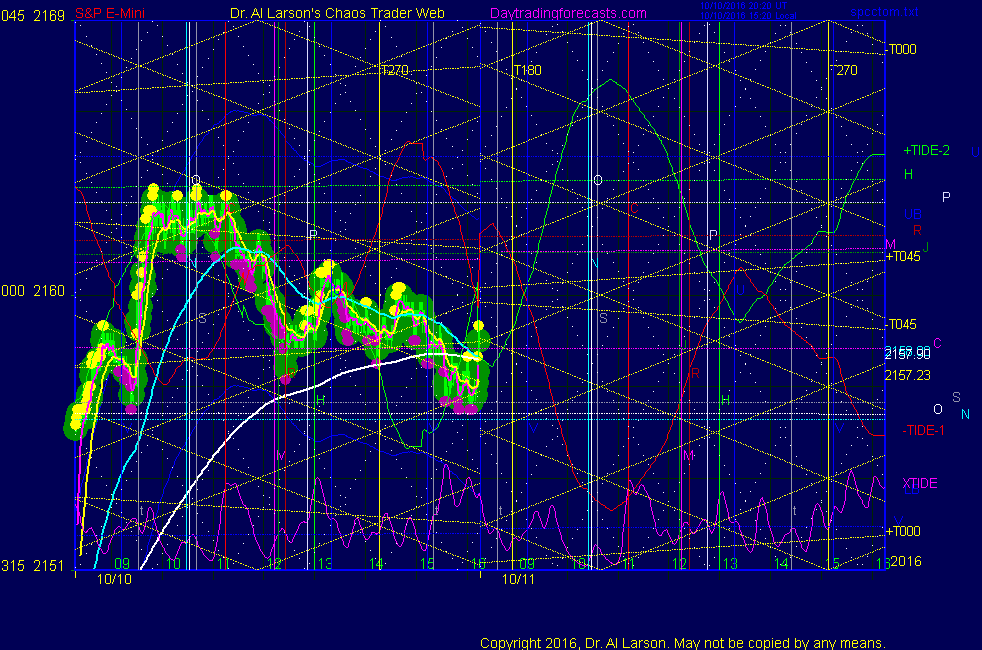Click the "045 2169" price axis label
Image resolution: width=982 pixels, height=650 pixels.
33,16
